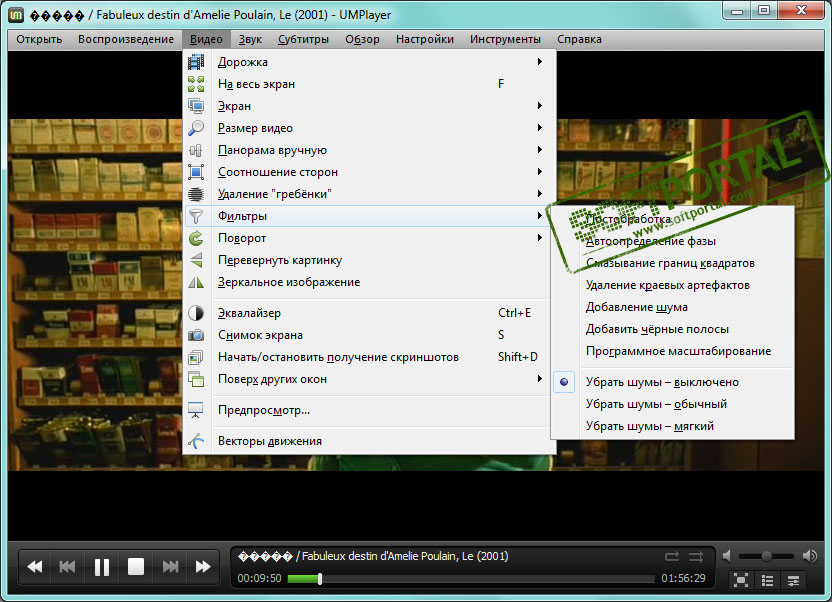Click the monitor icon beside Экран
Viewport: 832px width, 602px height.
[x=196, y=106]
